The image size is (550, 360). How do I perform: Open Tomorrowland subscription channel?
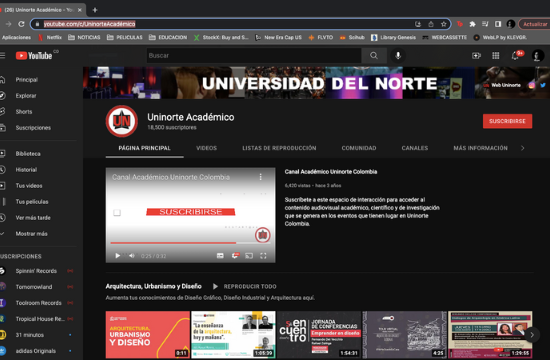pyautogui.click(x=34, y=287)
